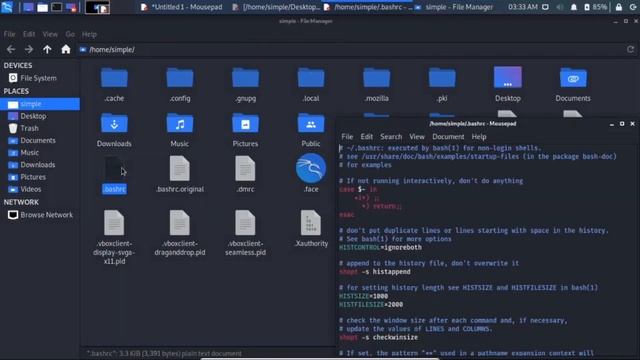Viewport: 640px width, 360px height.
Task: Click HISTSIZE=1000 line in editor
Action: (364, 296)
